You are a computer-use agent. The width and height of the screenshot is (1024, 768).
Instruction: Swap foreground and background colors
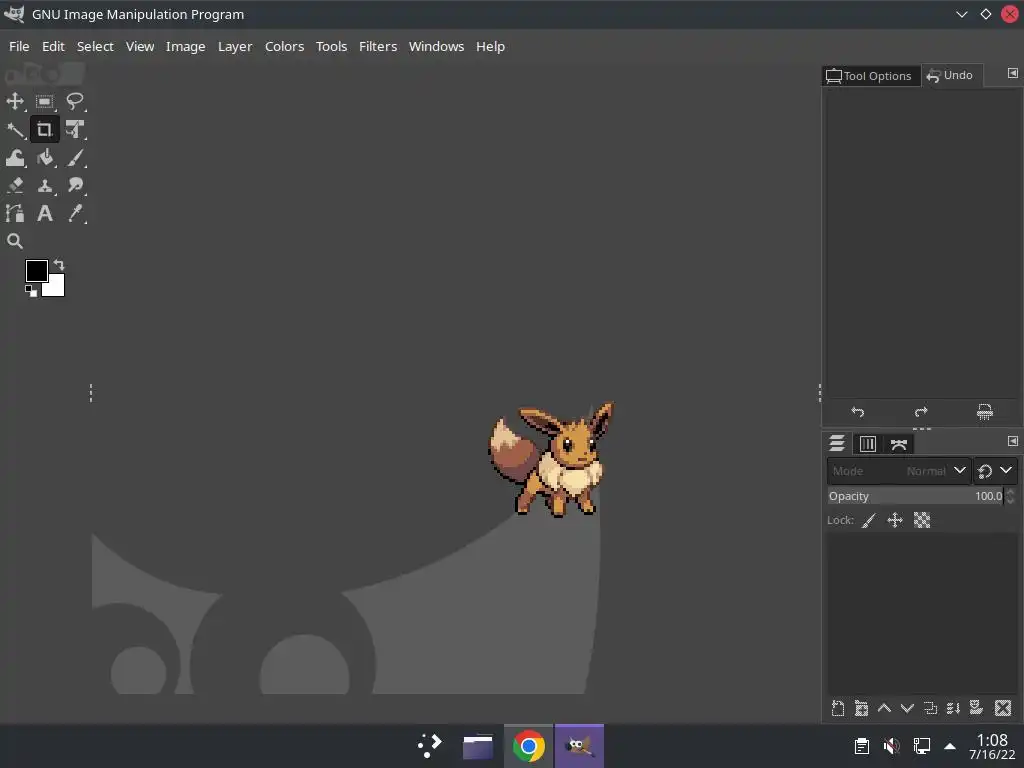coord(59,264)
